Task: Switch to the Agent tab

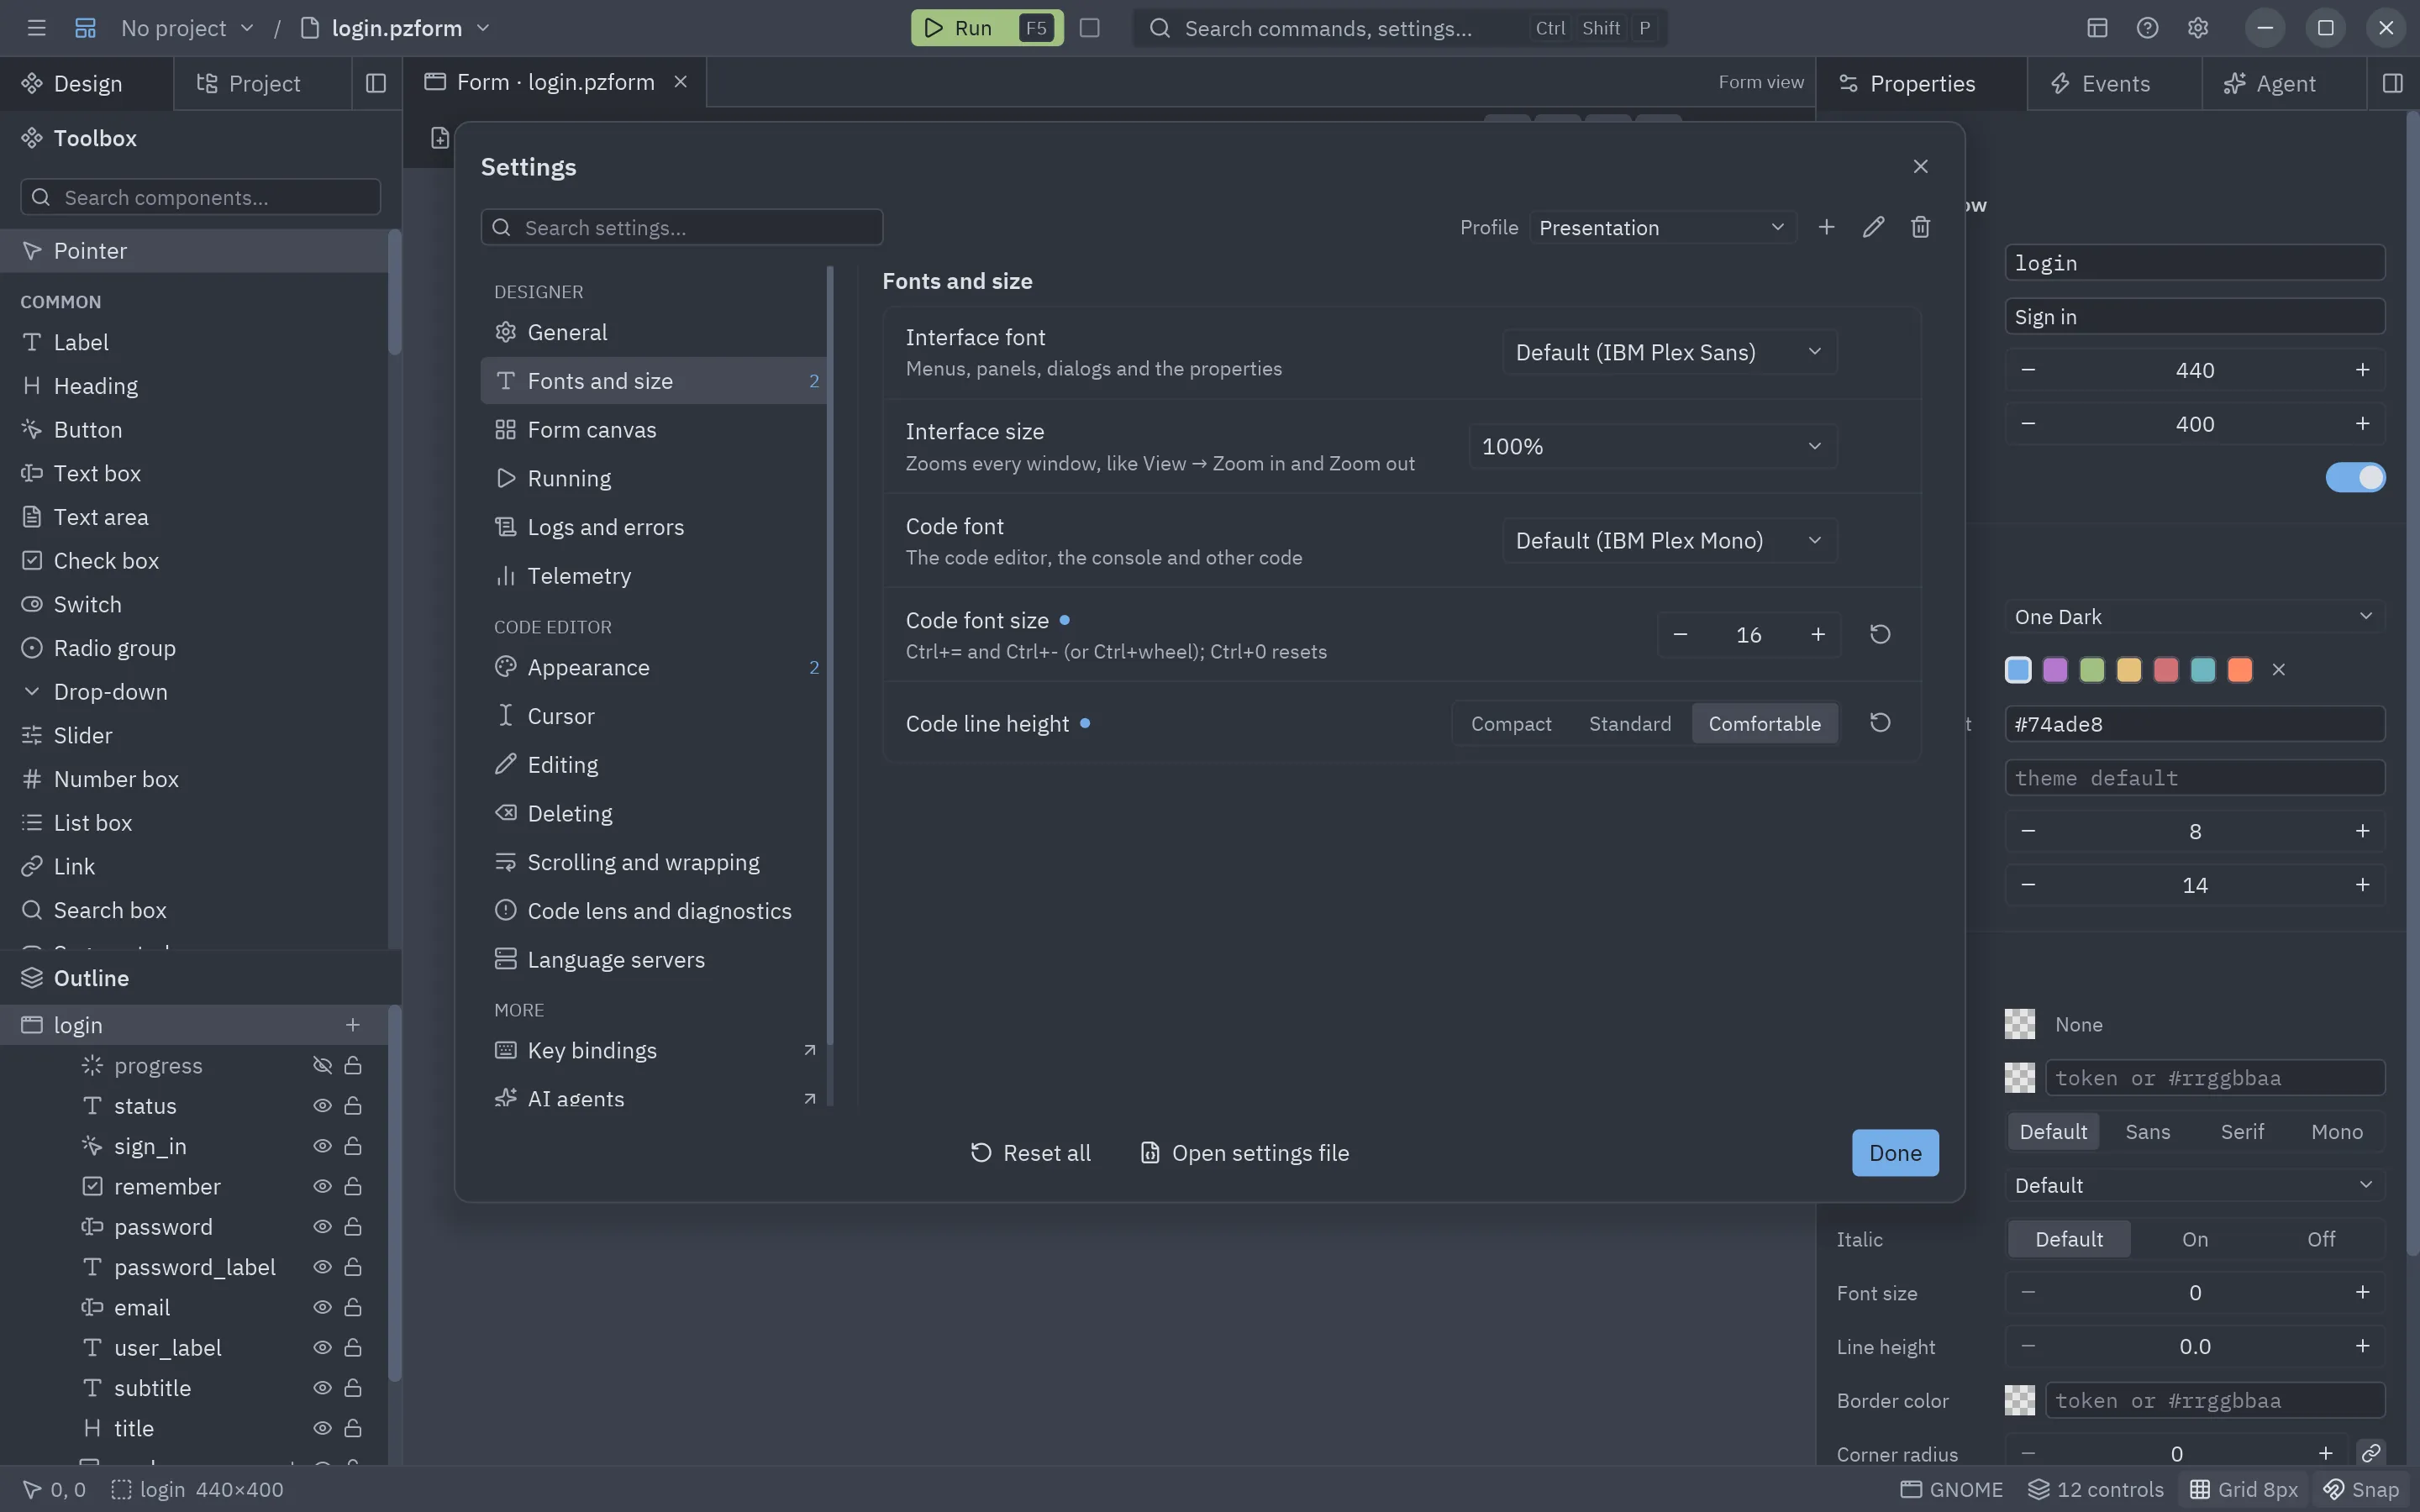Action: (2284, 83)
